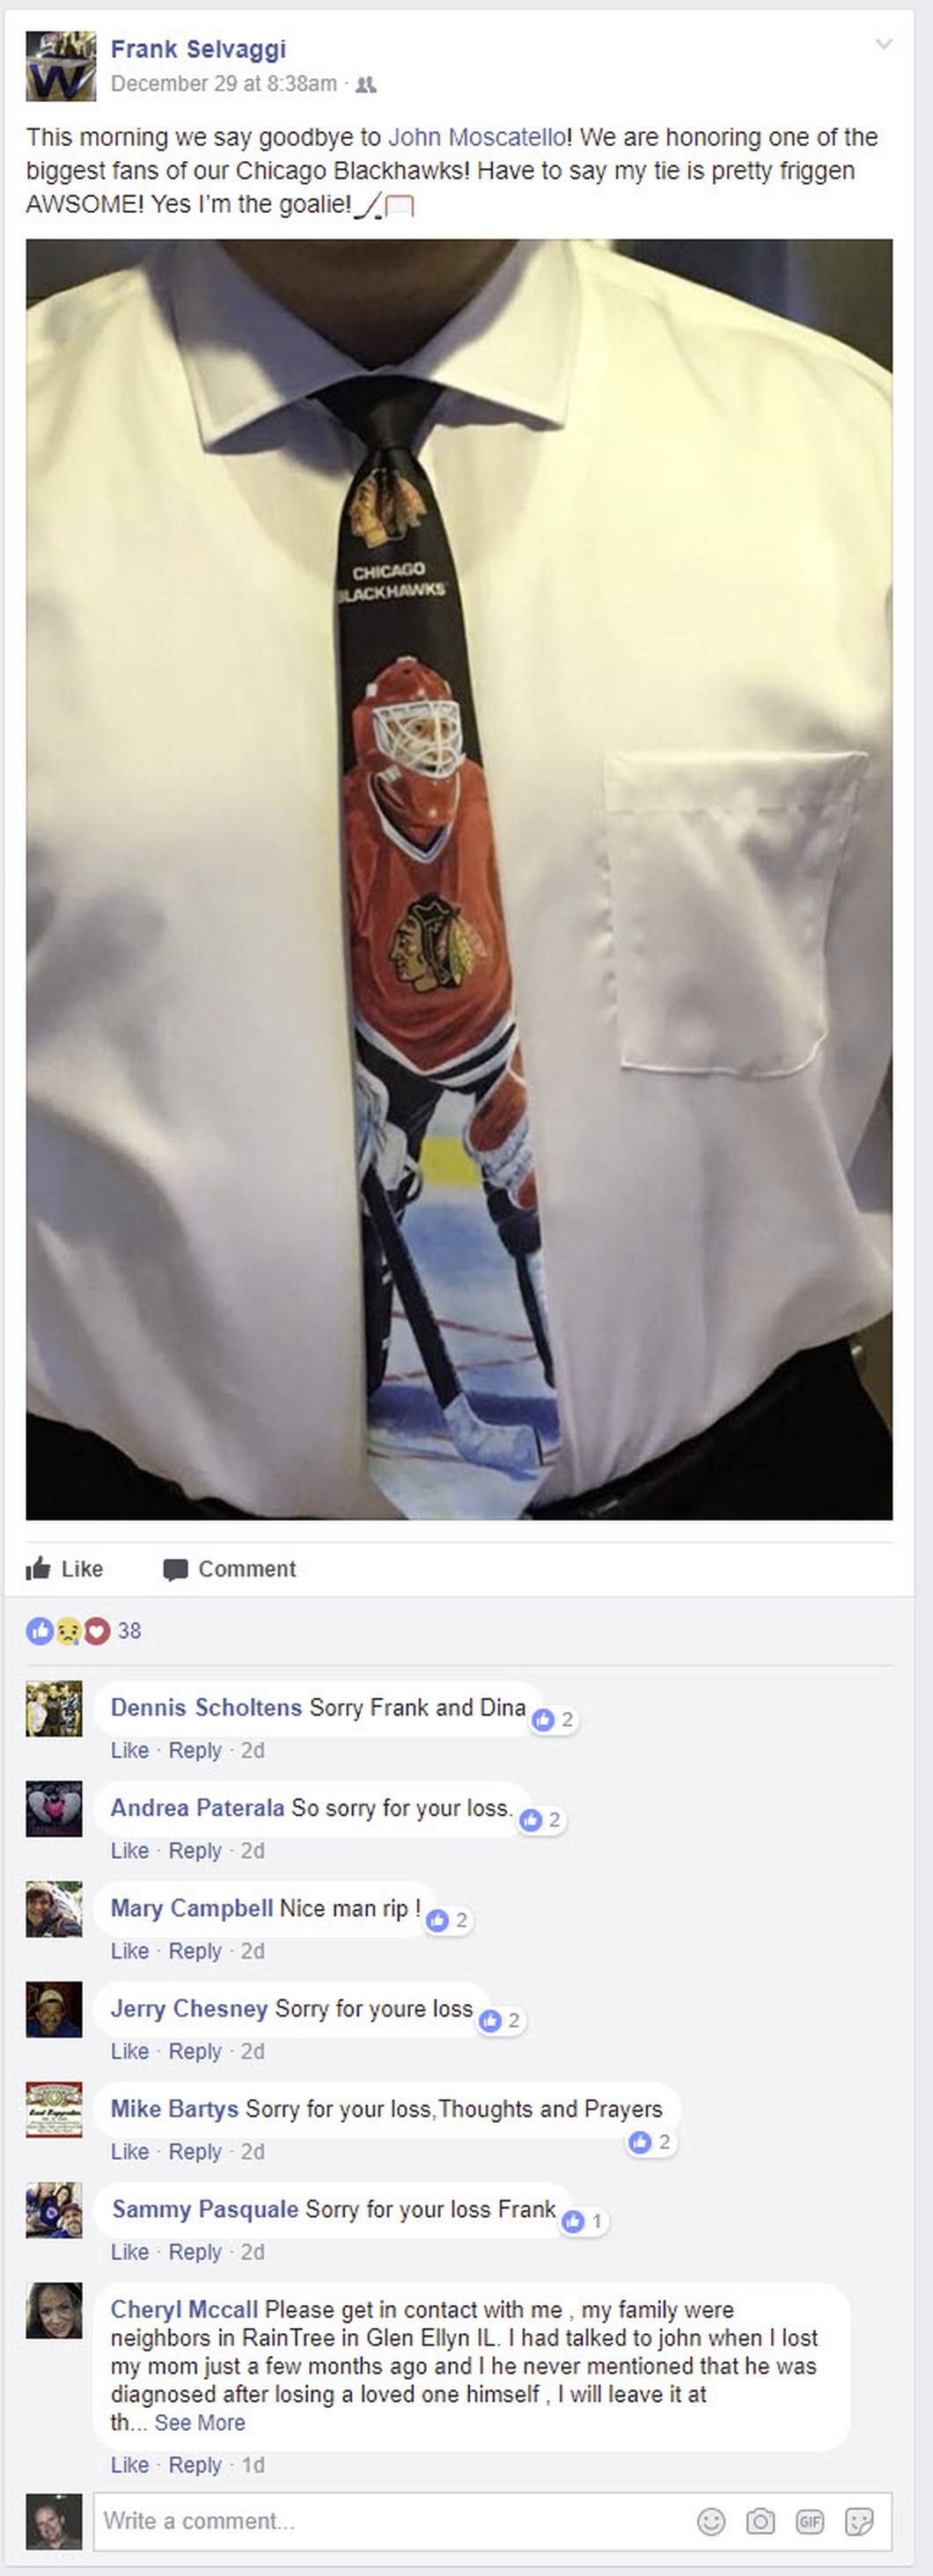933x2576 pixels.
Task: Open the post options chevron menu
Action: [x=883, y=44]
